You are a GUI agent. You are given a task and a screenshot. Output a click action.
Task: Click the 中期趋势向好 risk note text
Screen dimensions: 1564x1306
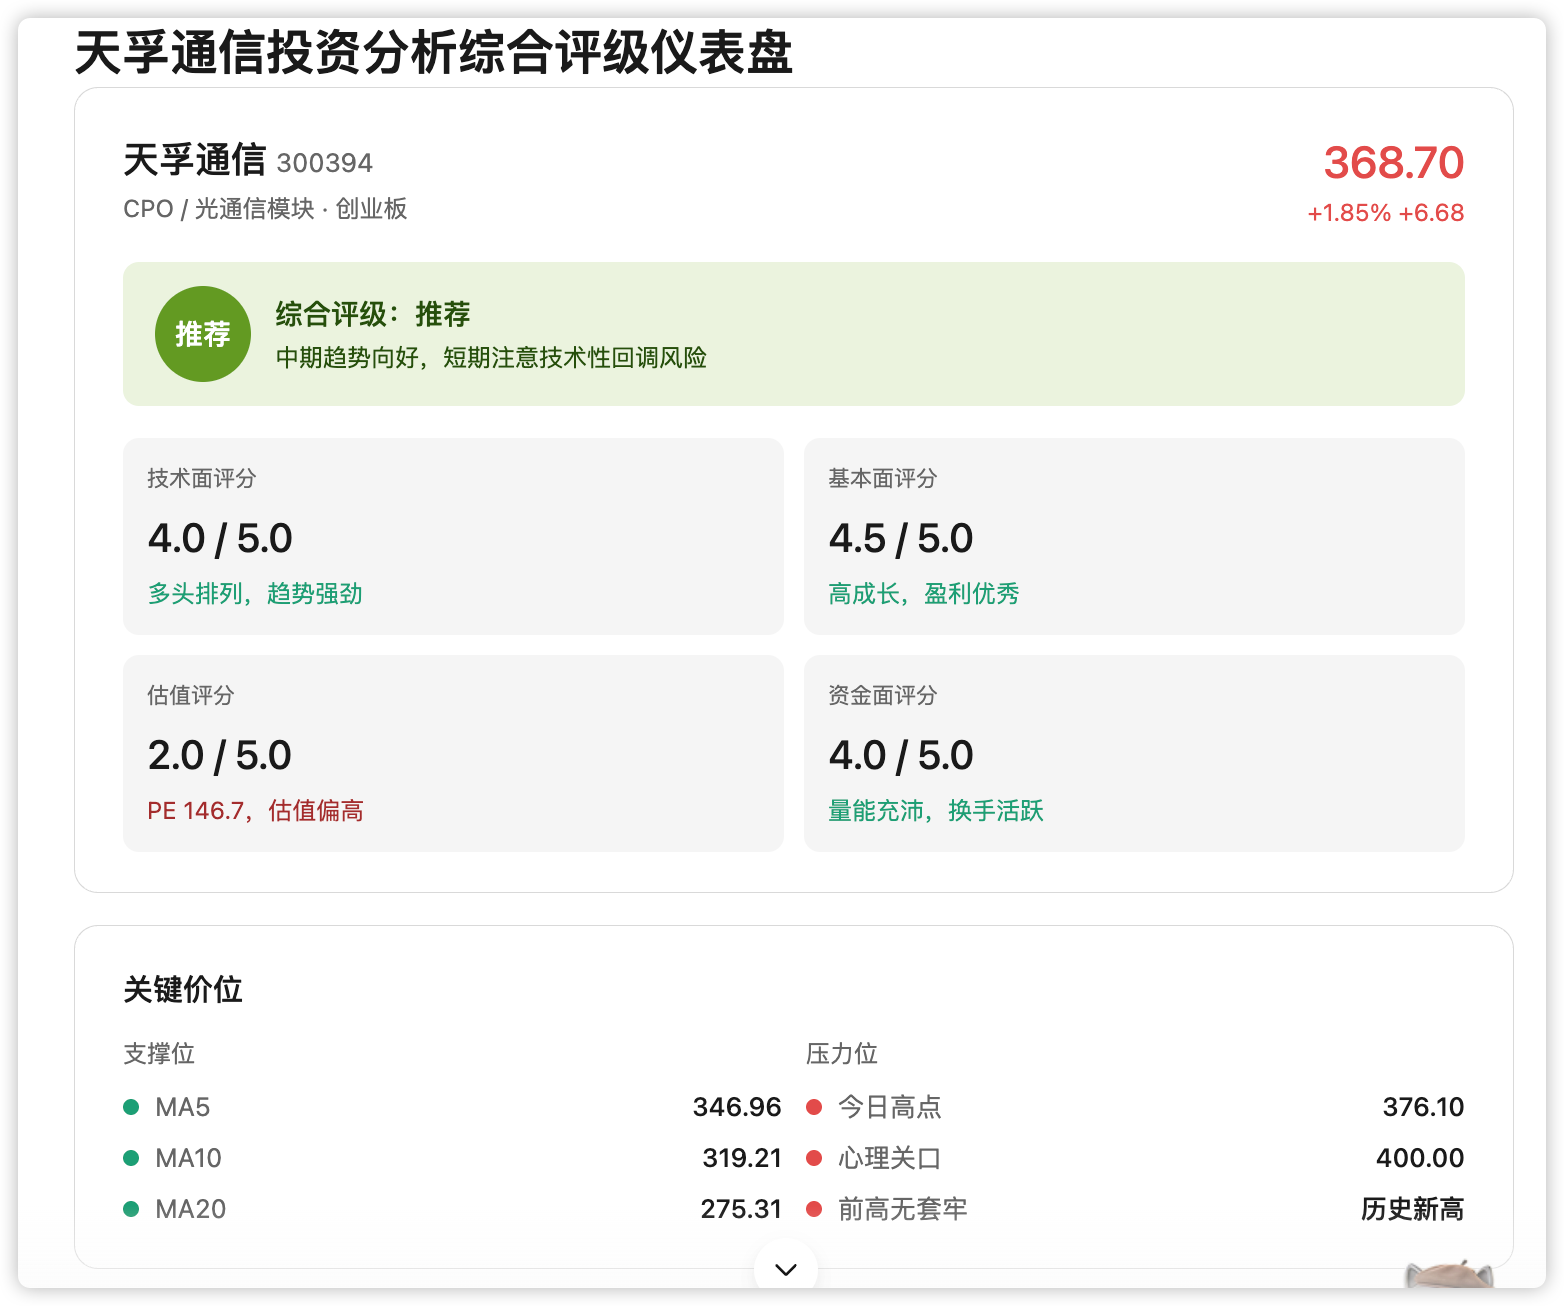491,358
